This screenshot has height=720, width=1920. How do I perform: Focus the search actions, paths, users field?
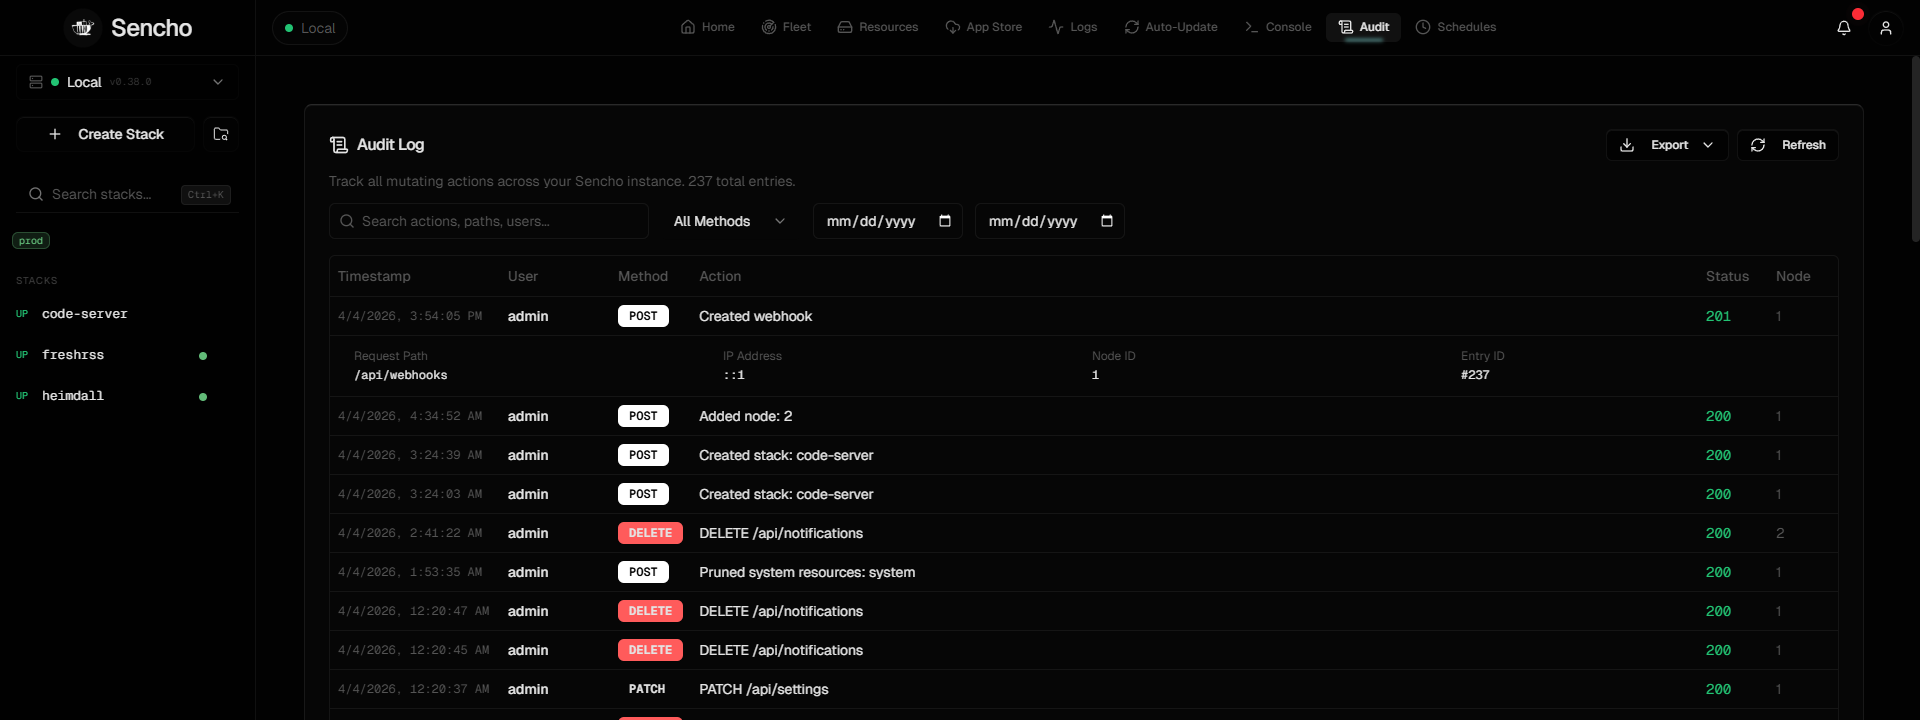pyautogui.click(x=489, y=221)
